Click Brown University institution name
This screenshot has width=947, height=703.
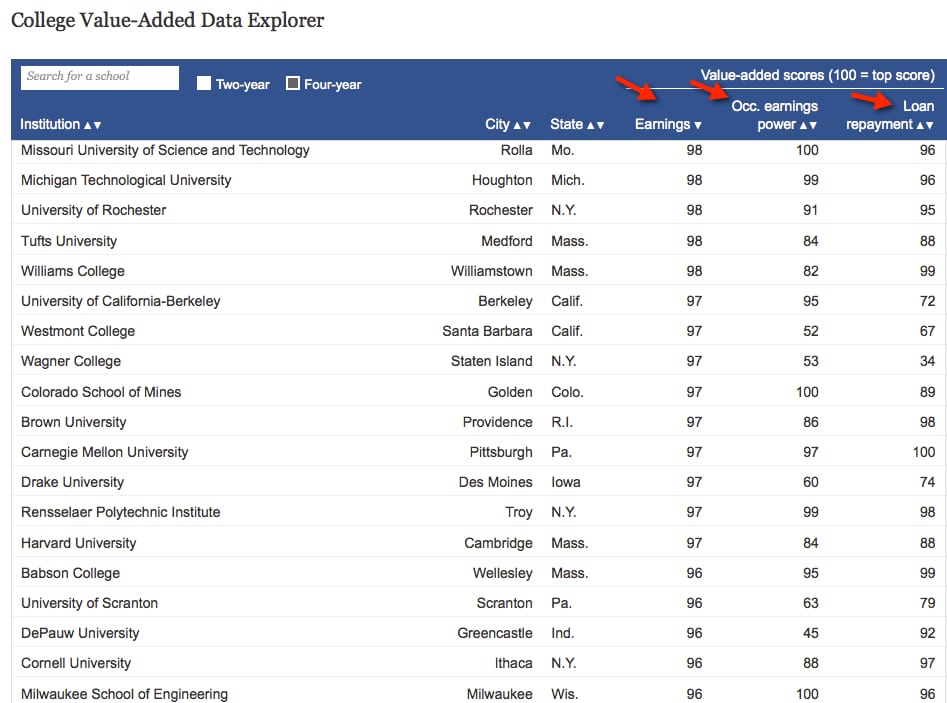pyautogui.click(x=74, y=422)
